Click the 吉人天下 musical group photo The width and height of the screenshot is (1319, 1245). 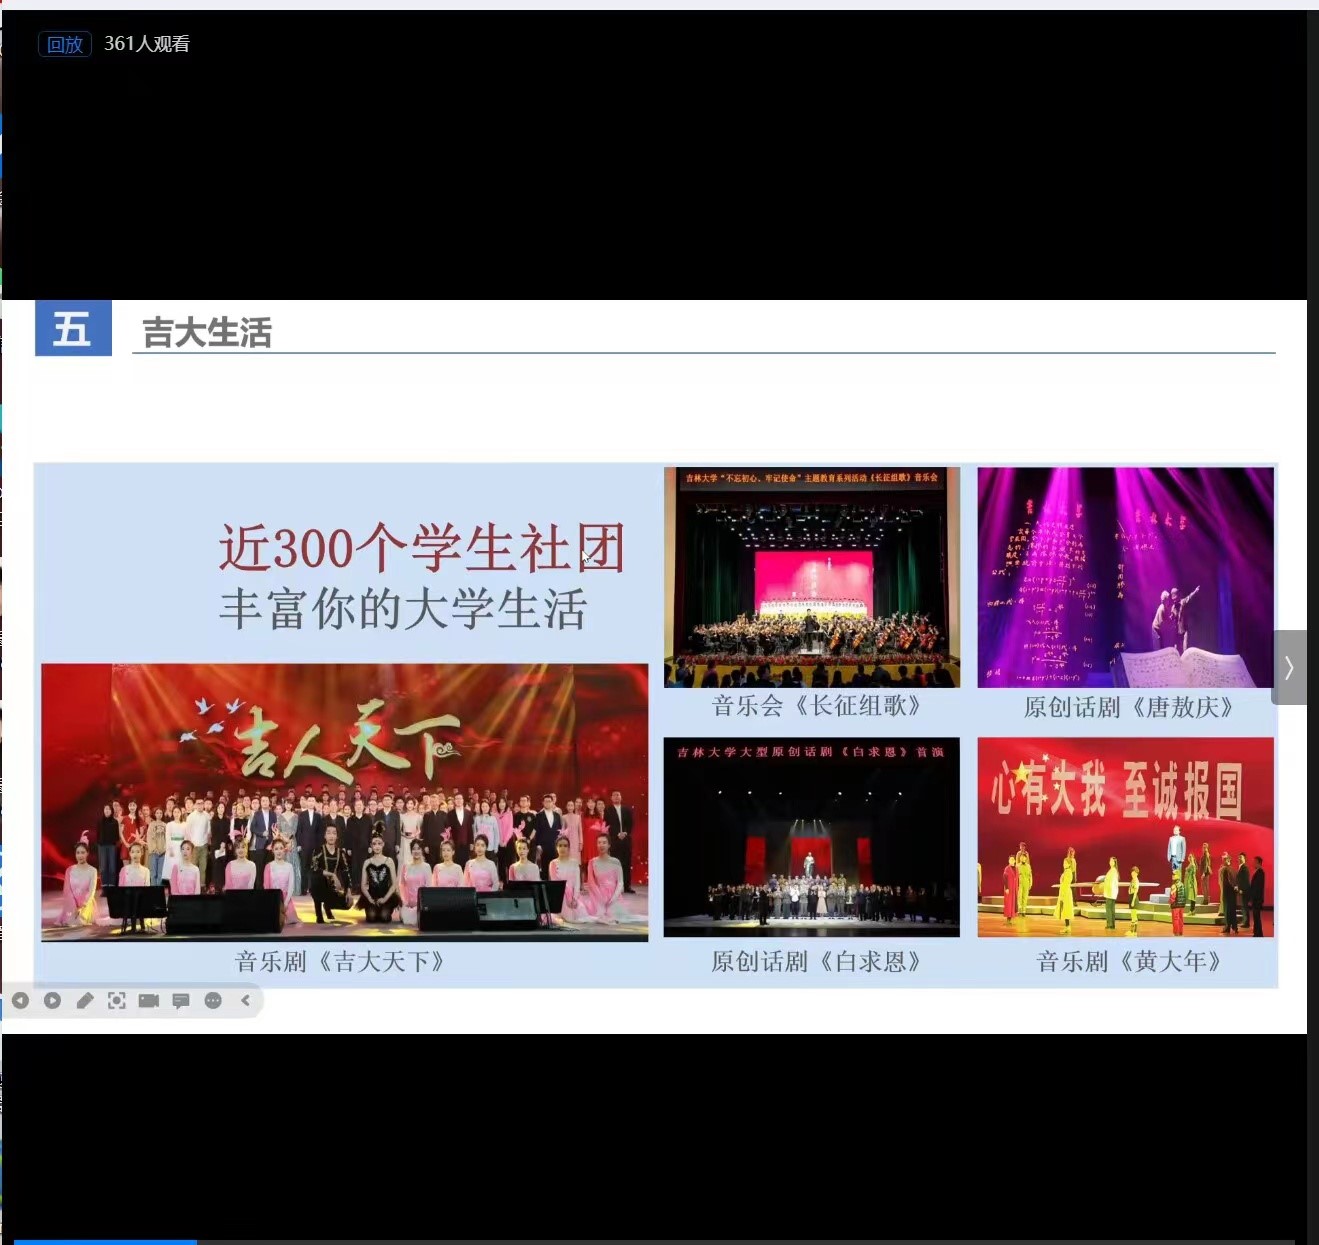344,802
